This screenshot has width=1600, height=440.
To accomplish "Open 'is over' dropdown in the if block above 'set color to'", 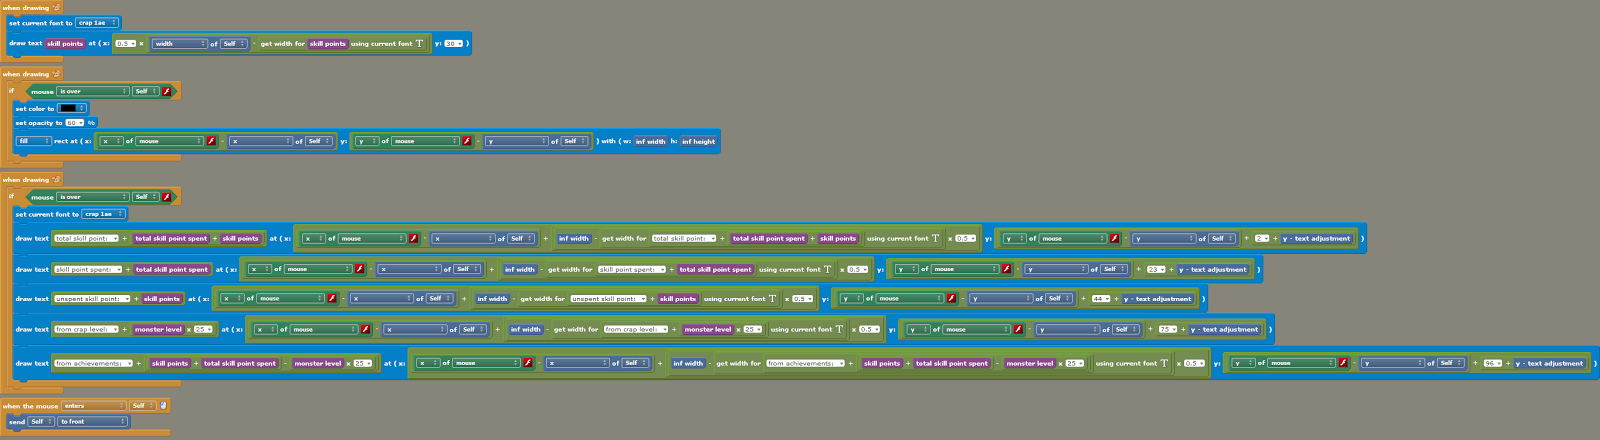I will (93, 91).
